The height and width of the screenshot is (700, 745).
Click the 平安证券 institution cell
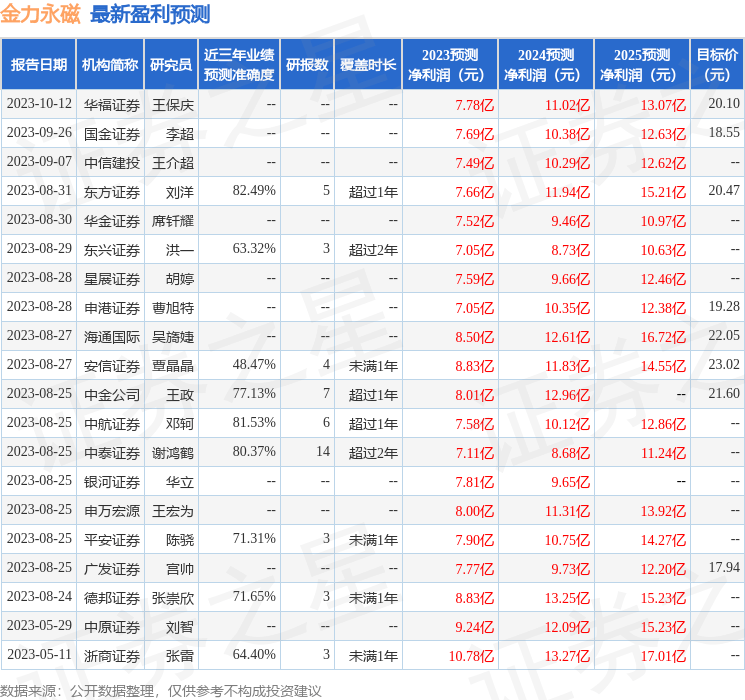(x=112, y=540)
